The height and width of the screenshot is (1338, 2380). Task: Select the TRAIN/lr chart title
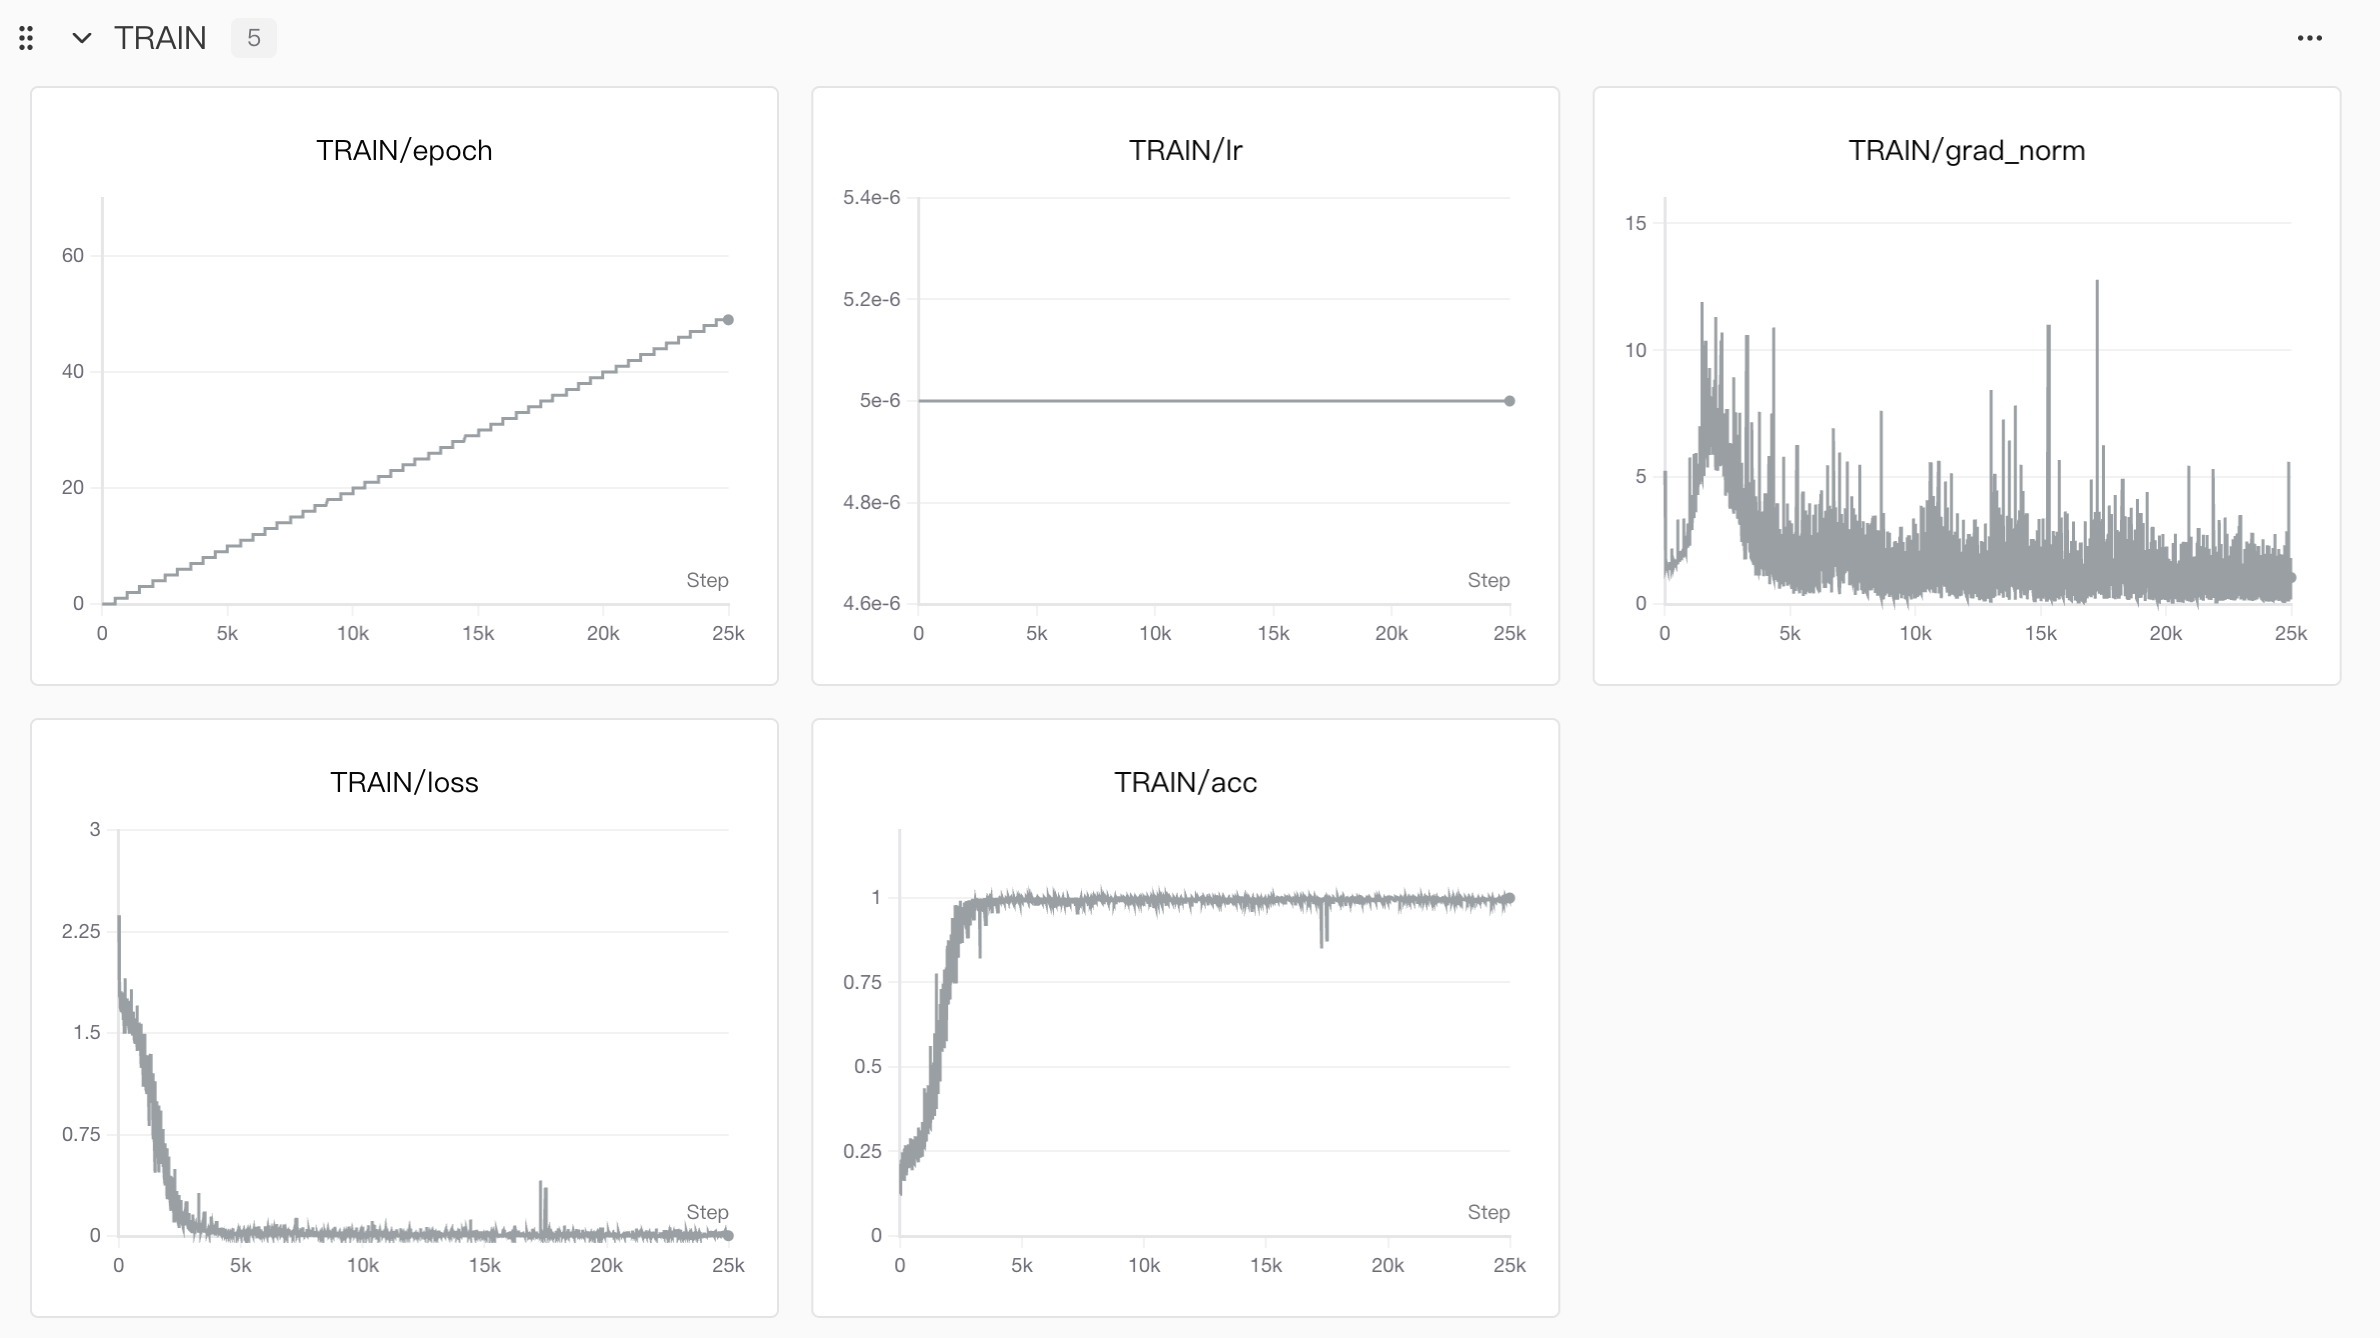[x=1185, y=151]
